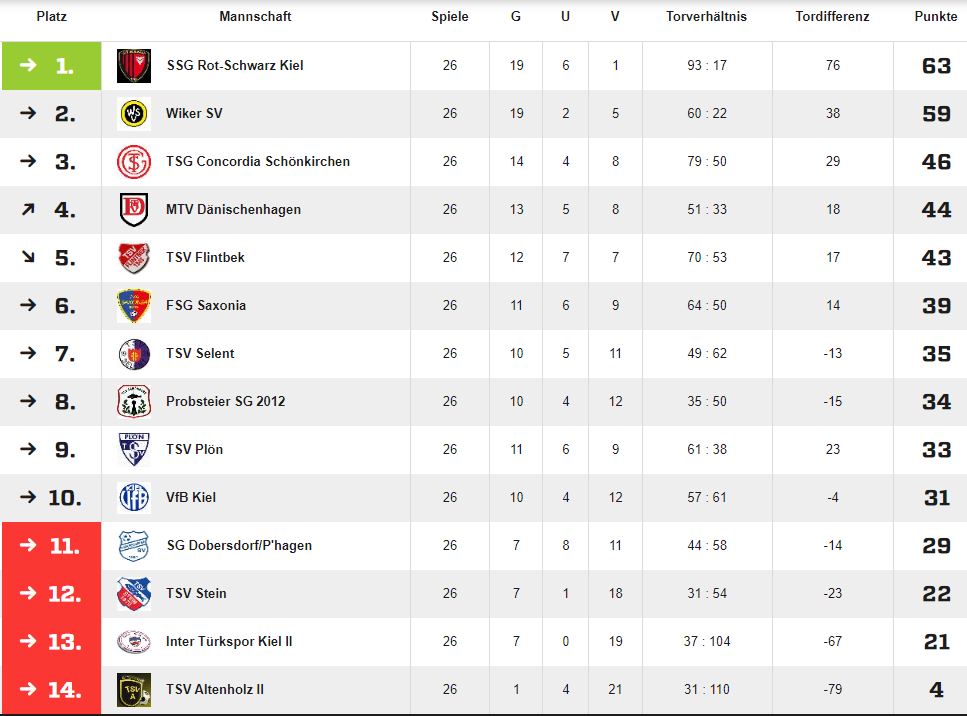The height and width of the screenshot is (716, 967).
Task: Click the SG Dobersdorf/P'hagen team name
Action: pos(239,546)
